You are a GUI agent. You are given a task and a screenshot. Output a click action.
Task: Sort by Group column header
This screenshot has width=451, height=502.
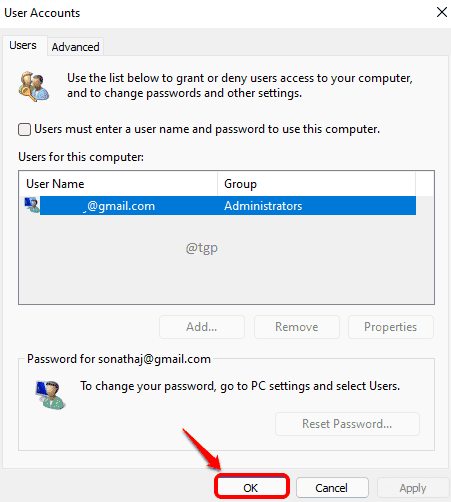click(x=316, y=184)
